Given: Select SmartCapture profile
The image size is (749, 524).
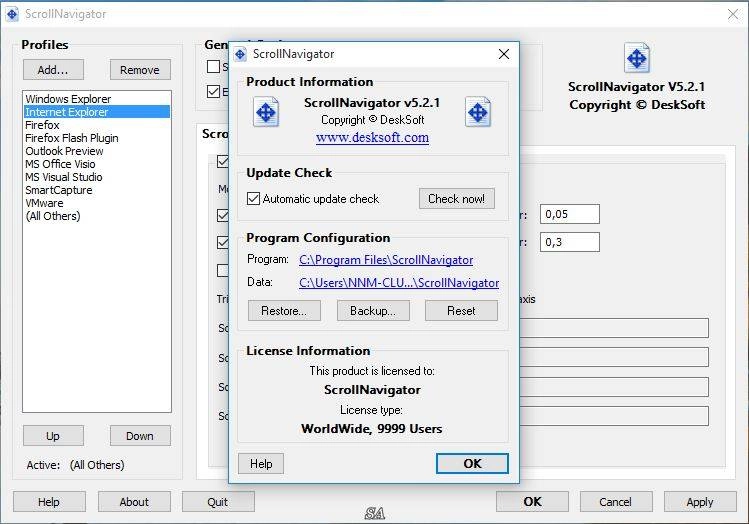Looking at the screenshot, I should (96, 190).
